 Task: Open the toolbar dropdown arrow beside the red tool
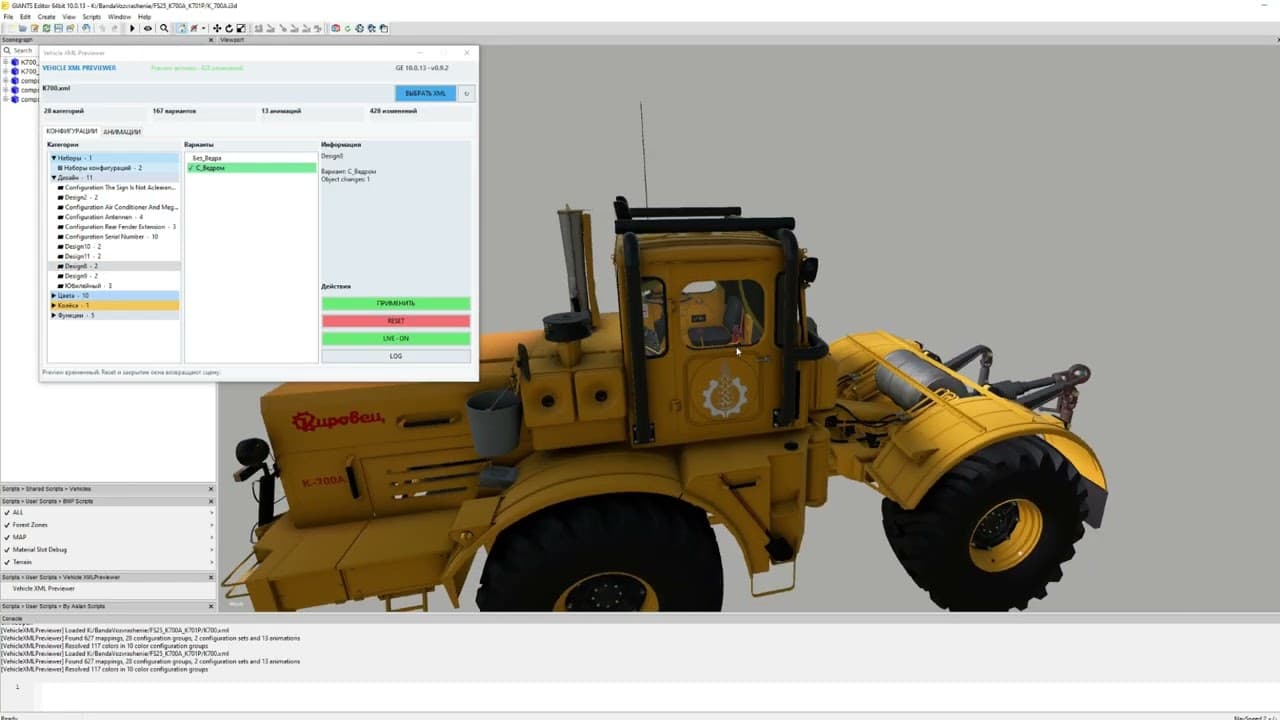(x=204, y=28)
